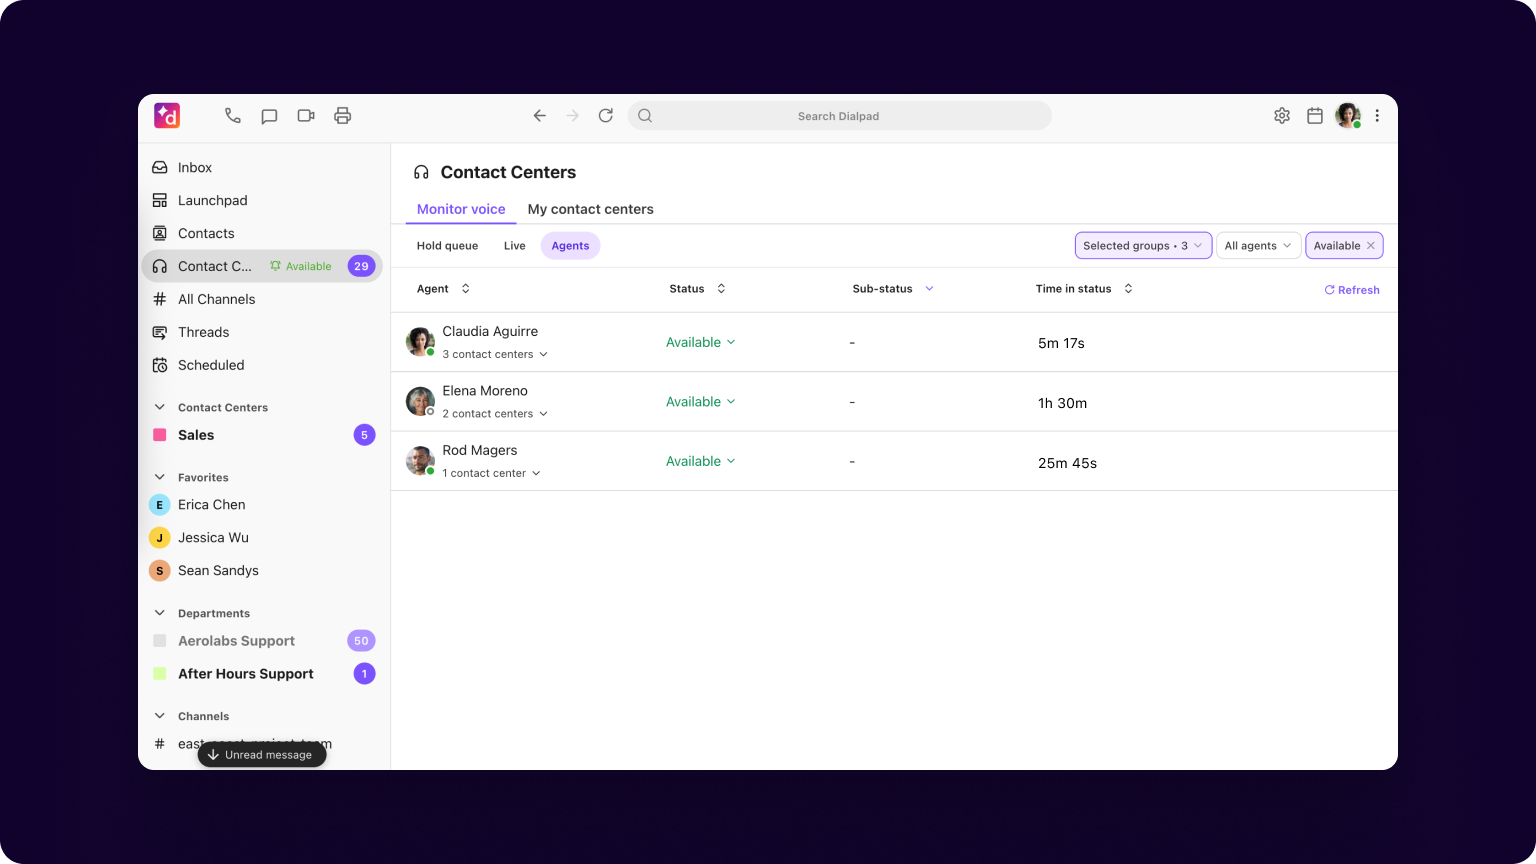Click the gray Aerolabs Support swatch
Viewport: 1536px width, 864px height.
coord(159,641)
